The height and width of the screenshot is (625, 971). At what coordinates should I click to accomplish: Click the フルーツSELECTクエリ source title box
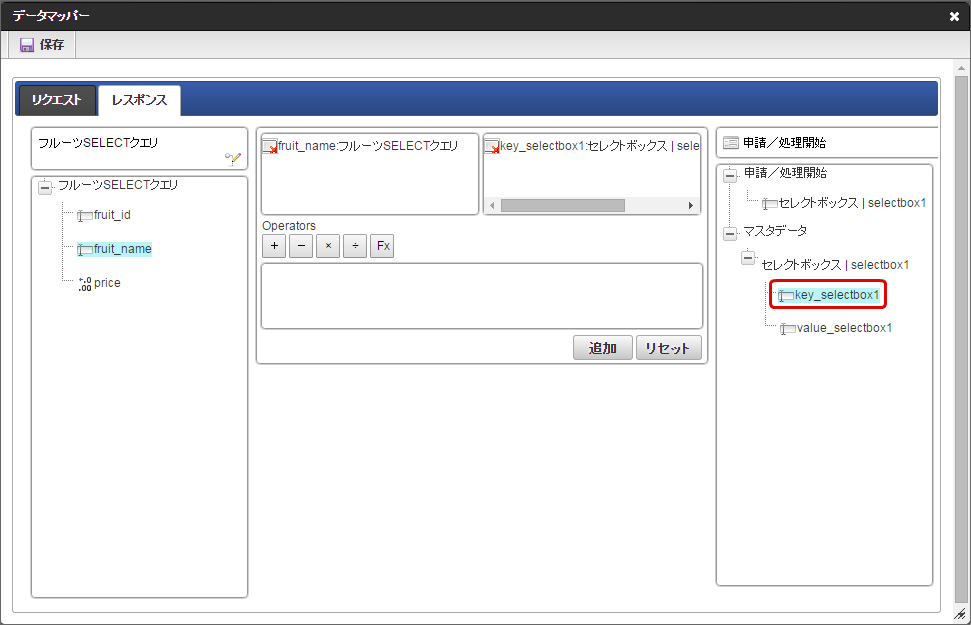tap(139, 149)
